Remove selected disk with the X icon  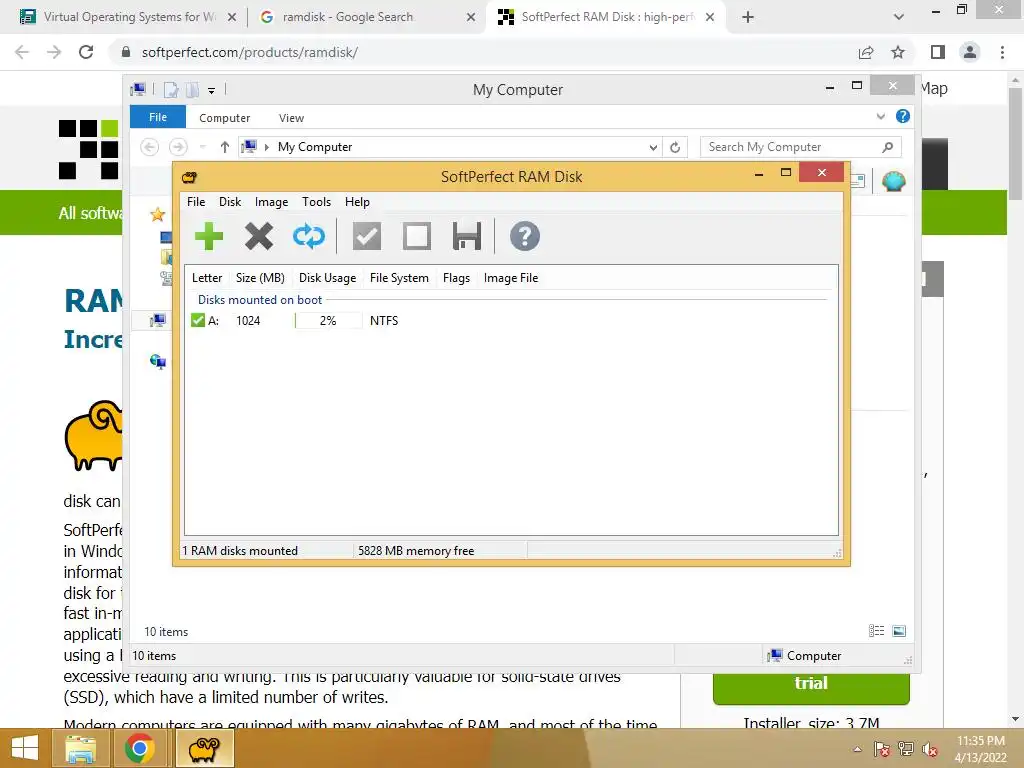coord(259,236)
